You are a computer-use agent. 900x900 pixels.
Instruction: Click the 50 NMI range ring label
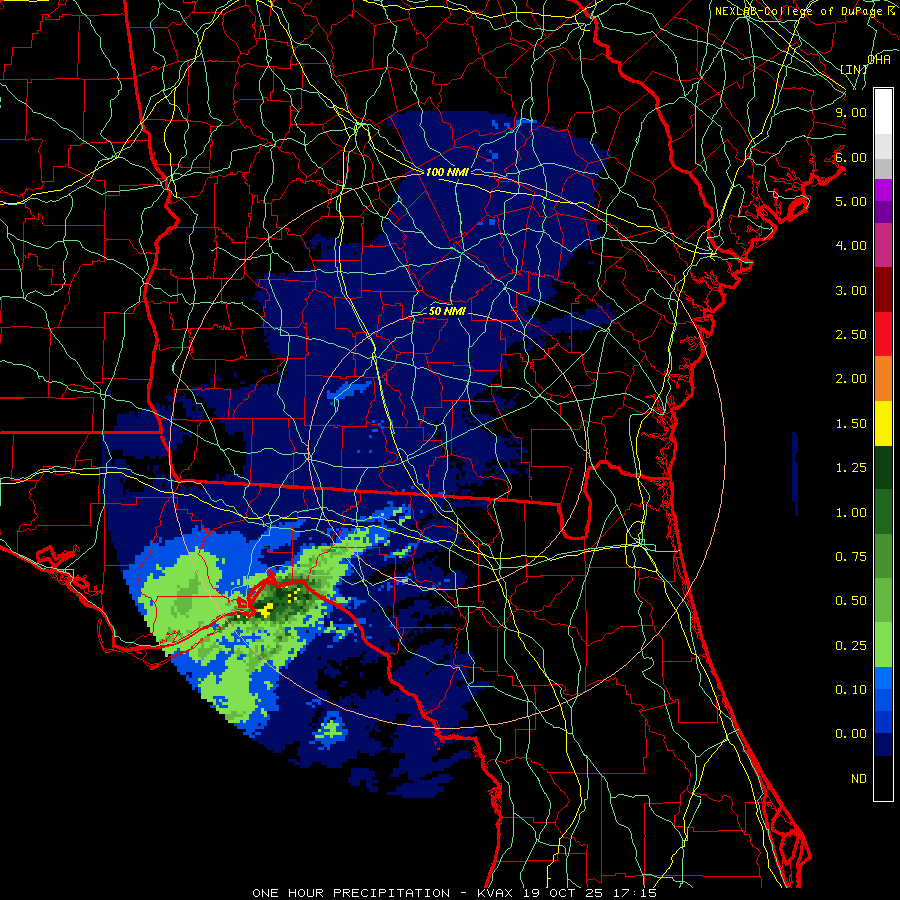click(447, 312)
